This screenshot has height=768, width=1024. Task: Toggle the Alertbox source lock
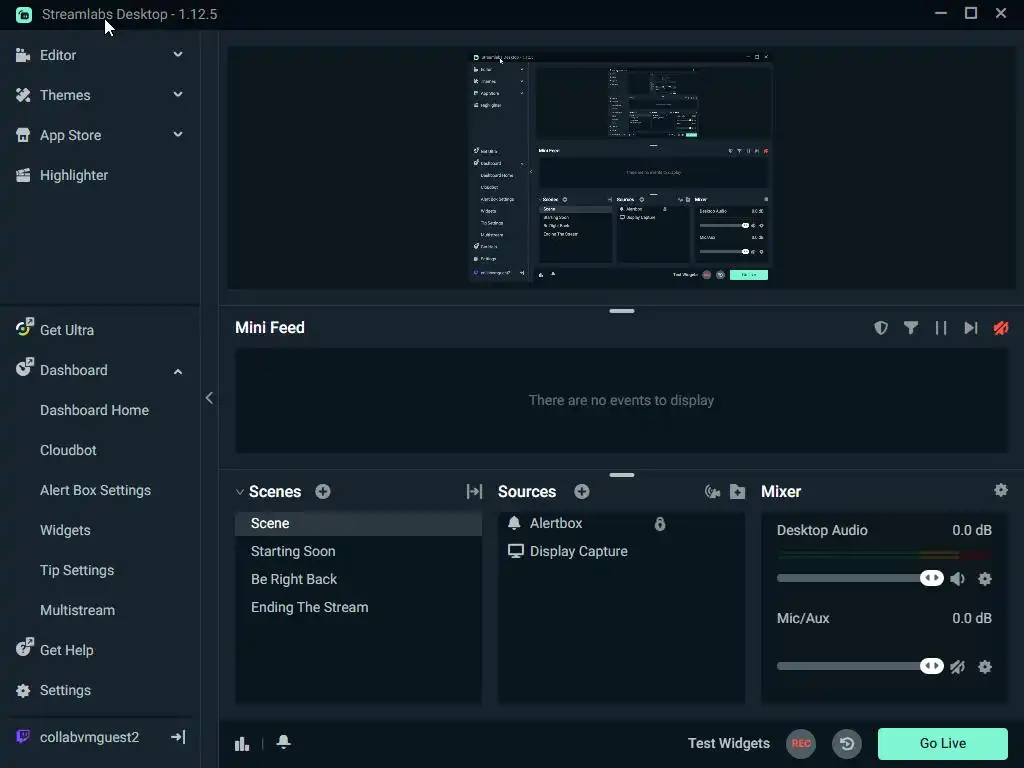tap(660, 523)
